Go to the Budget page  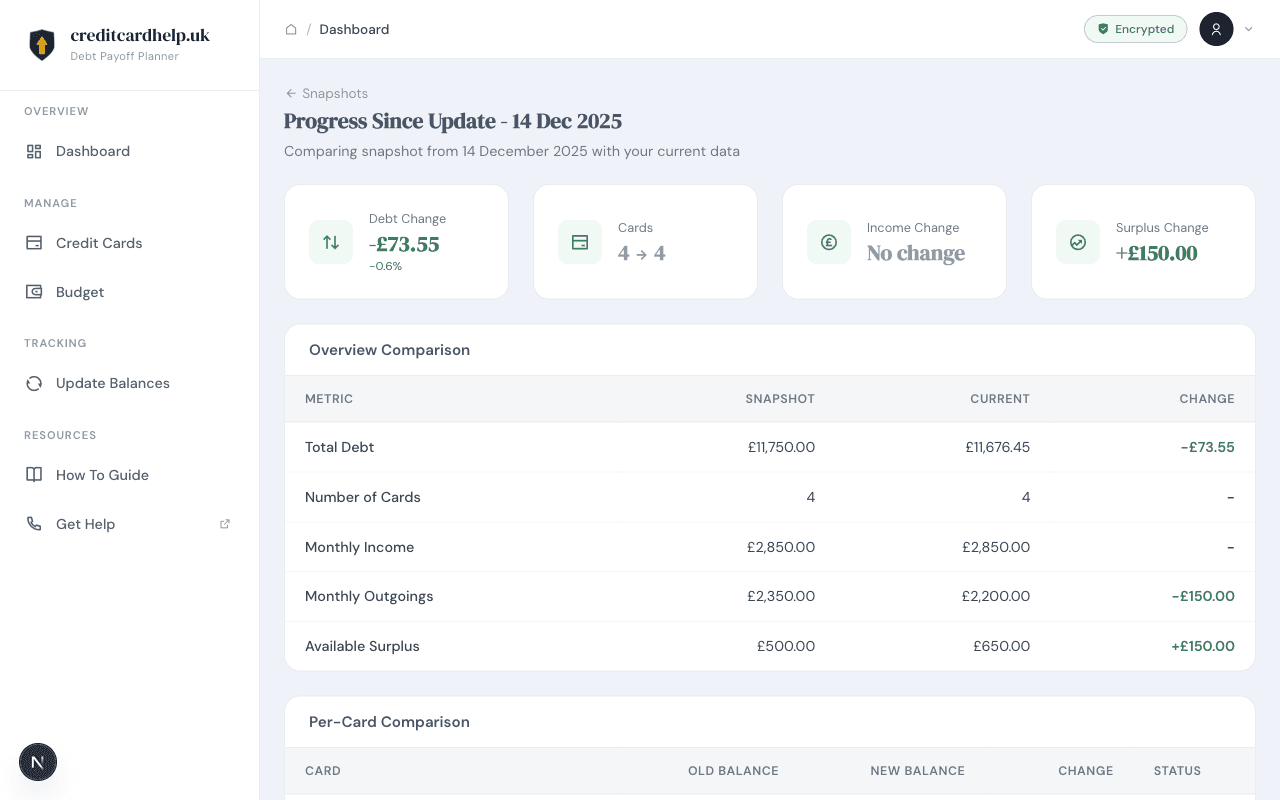(x=80, y=292)
